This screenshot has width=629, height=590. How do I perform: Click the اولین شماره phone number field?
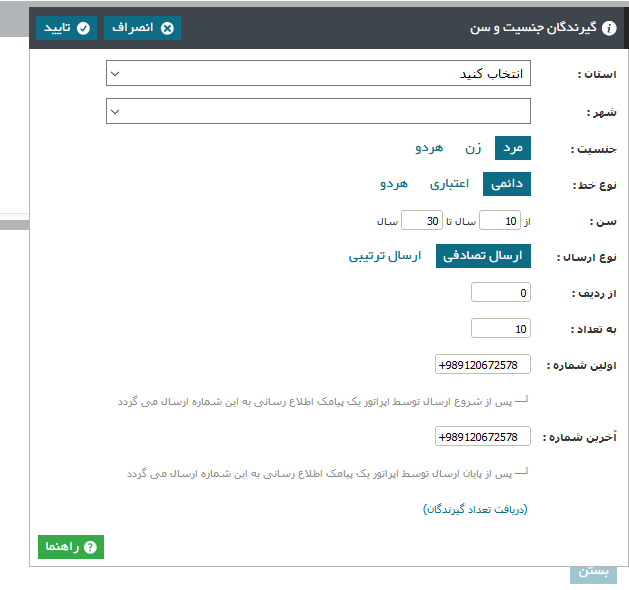[x=483, y=364]
